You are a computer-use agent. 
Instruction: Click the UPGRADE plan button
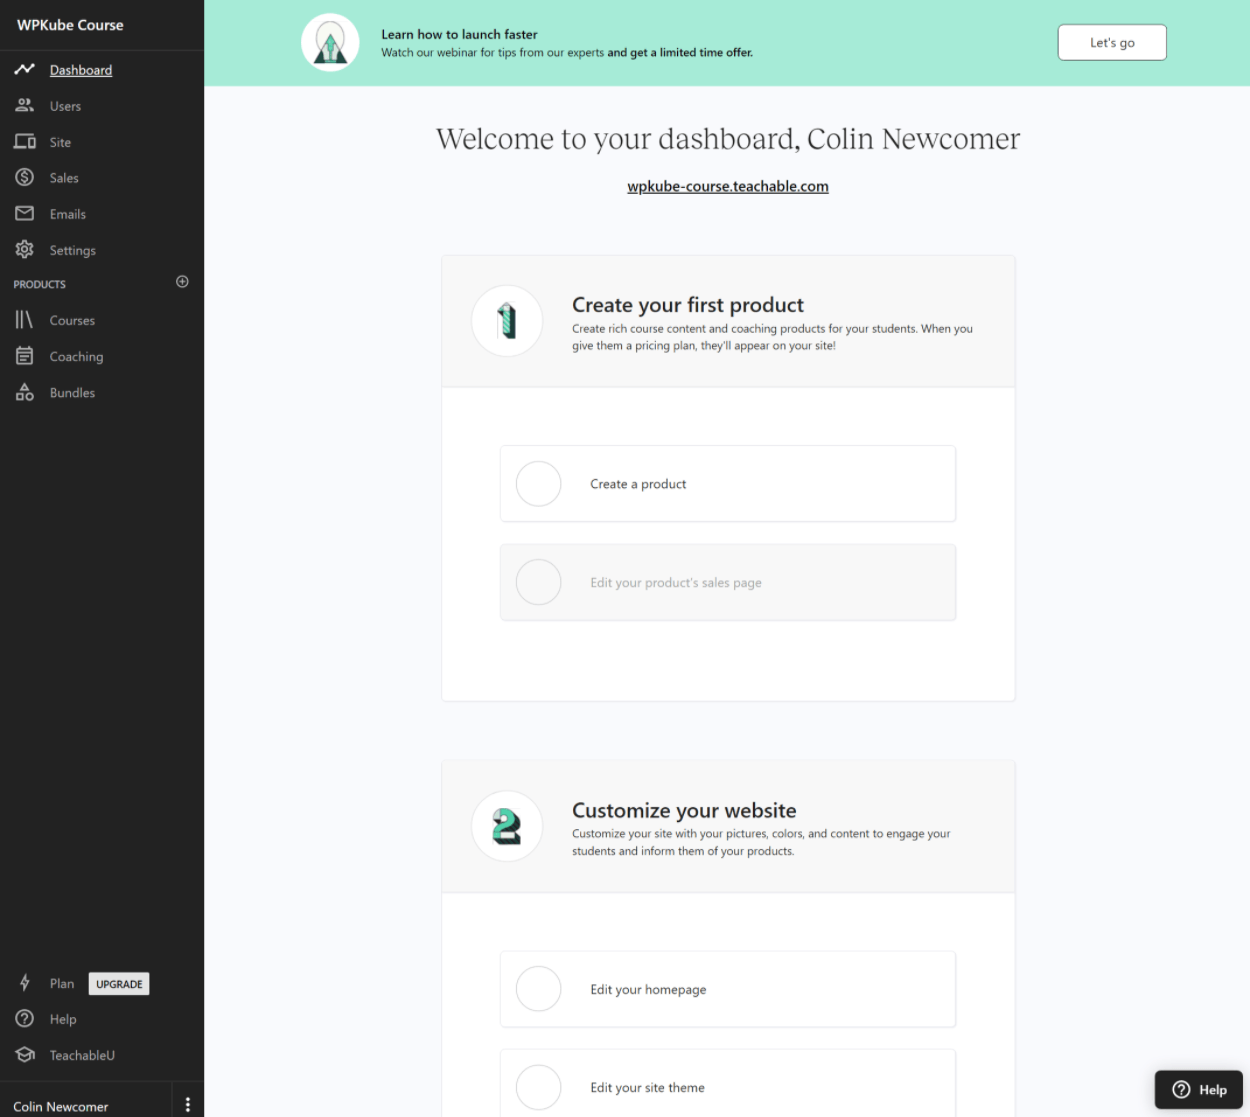point(119,984)
